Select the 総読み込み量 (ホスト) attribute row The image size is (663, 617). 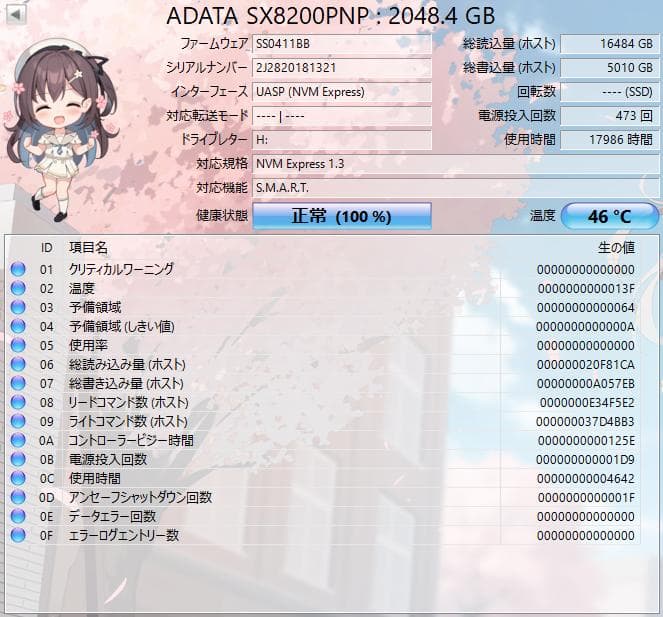[x=323, y=365]
